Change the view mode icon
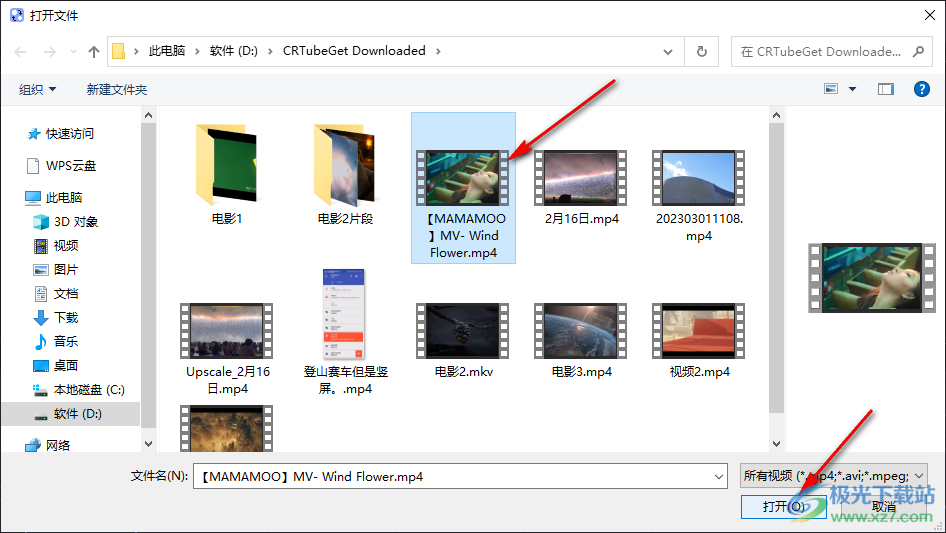Screen dimensions: 946x533 coord(831,89)
